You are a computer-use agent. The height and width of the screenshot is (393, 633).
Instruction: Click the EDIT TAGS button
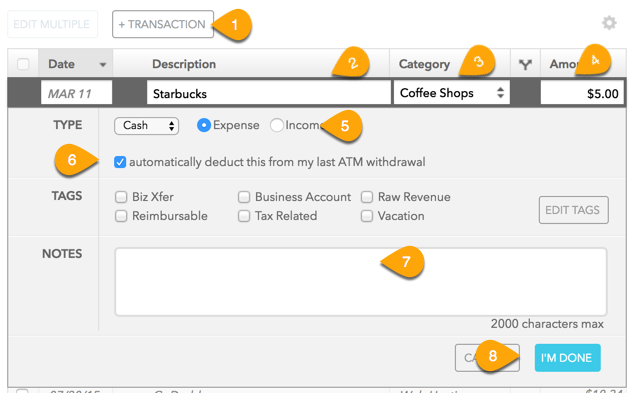pyautogui.click(x=574, y=210)
